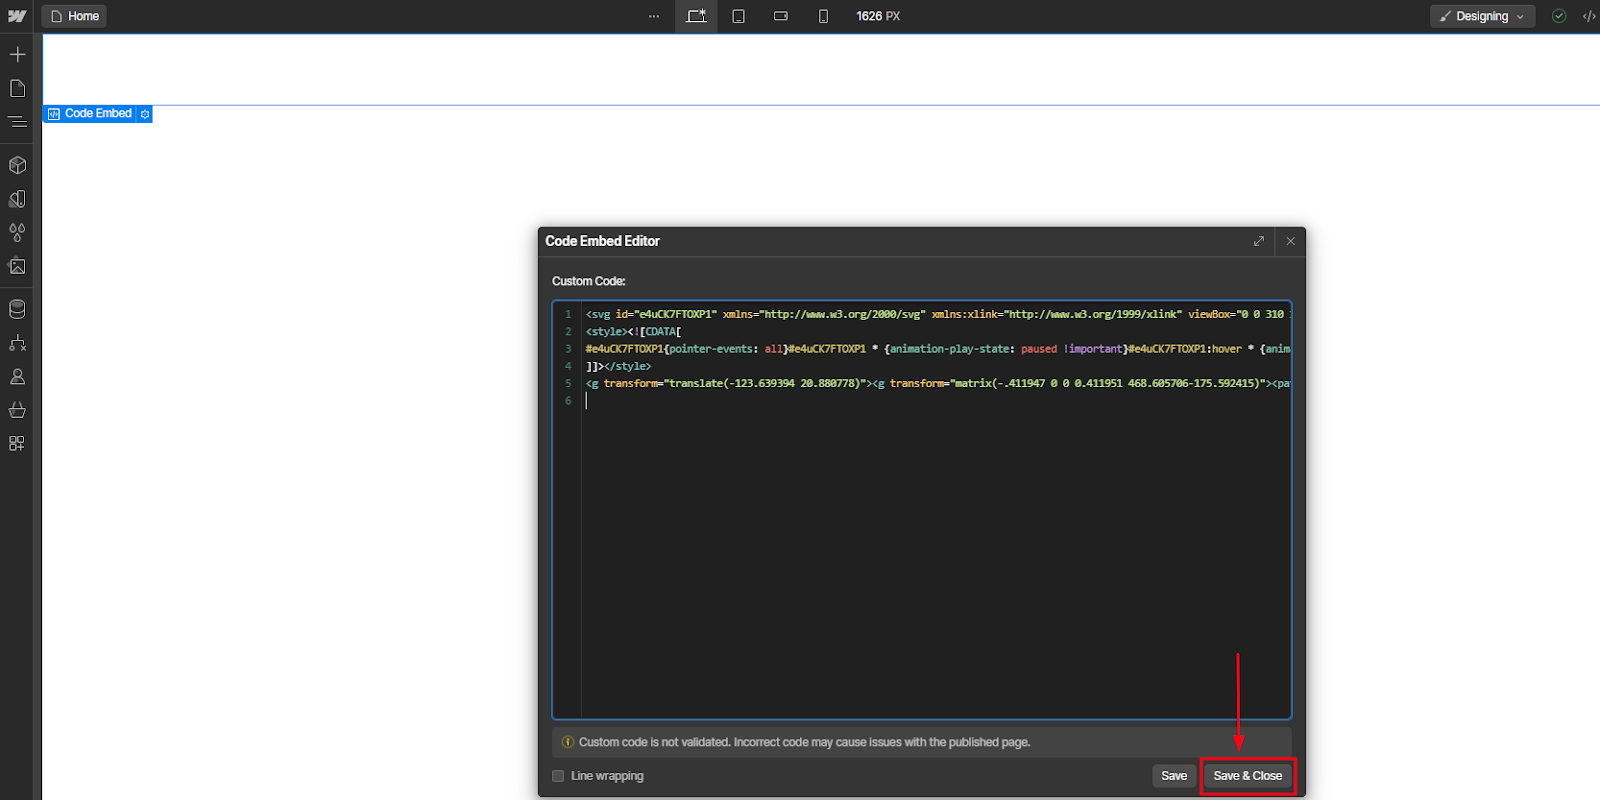The width and height of the screenshot is (1600, 800).
Task: Open the Components cube panel
Action: coord(17,165)
